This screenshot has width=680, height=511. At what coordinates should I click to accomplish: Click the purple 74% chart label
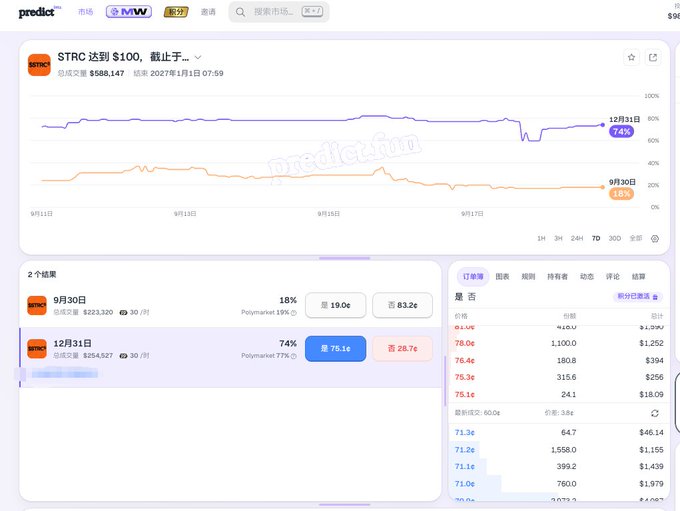621,131
